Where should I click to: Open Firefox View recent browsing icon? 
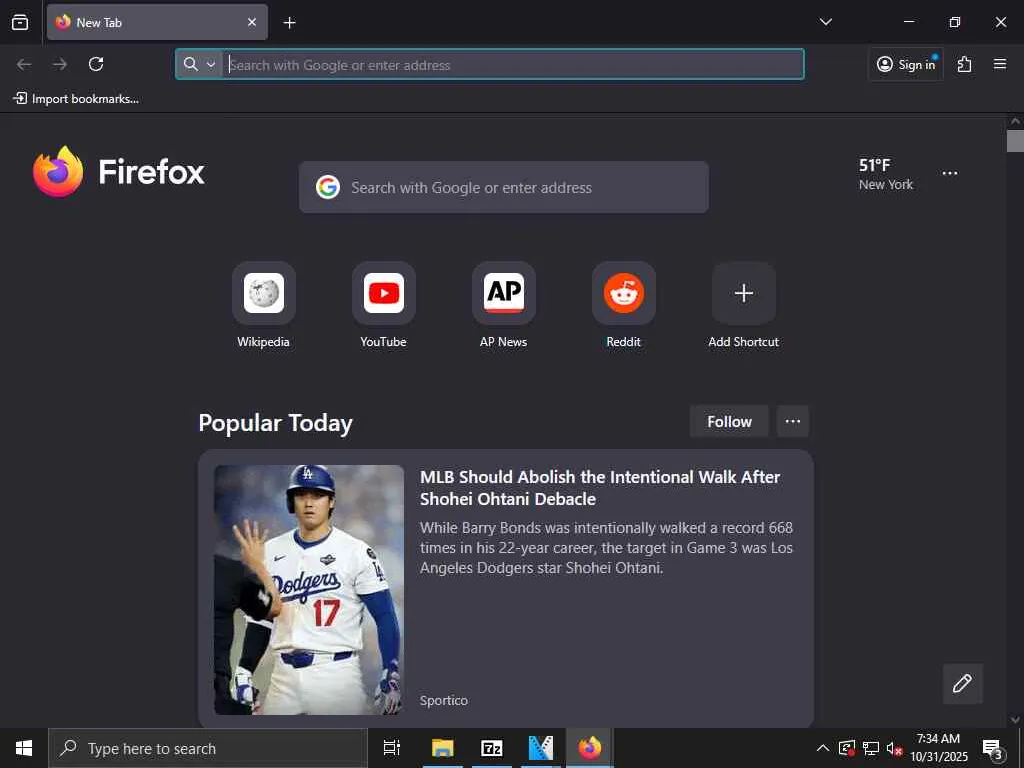20,22
